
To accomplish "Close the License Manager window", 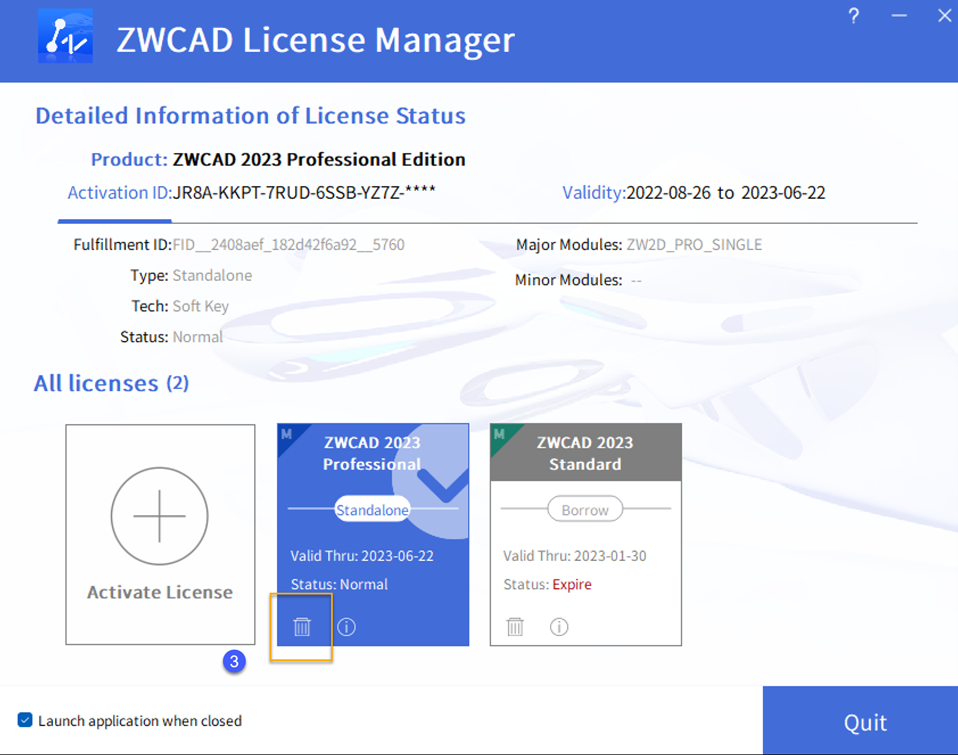I will coord(945,16).
